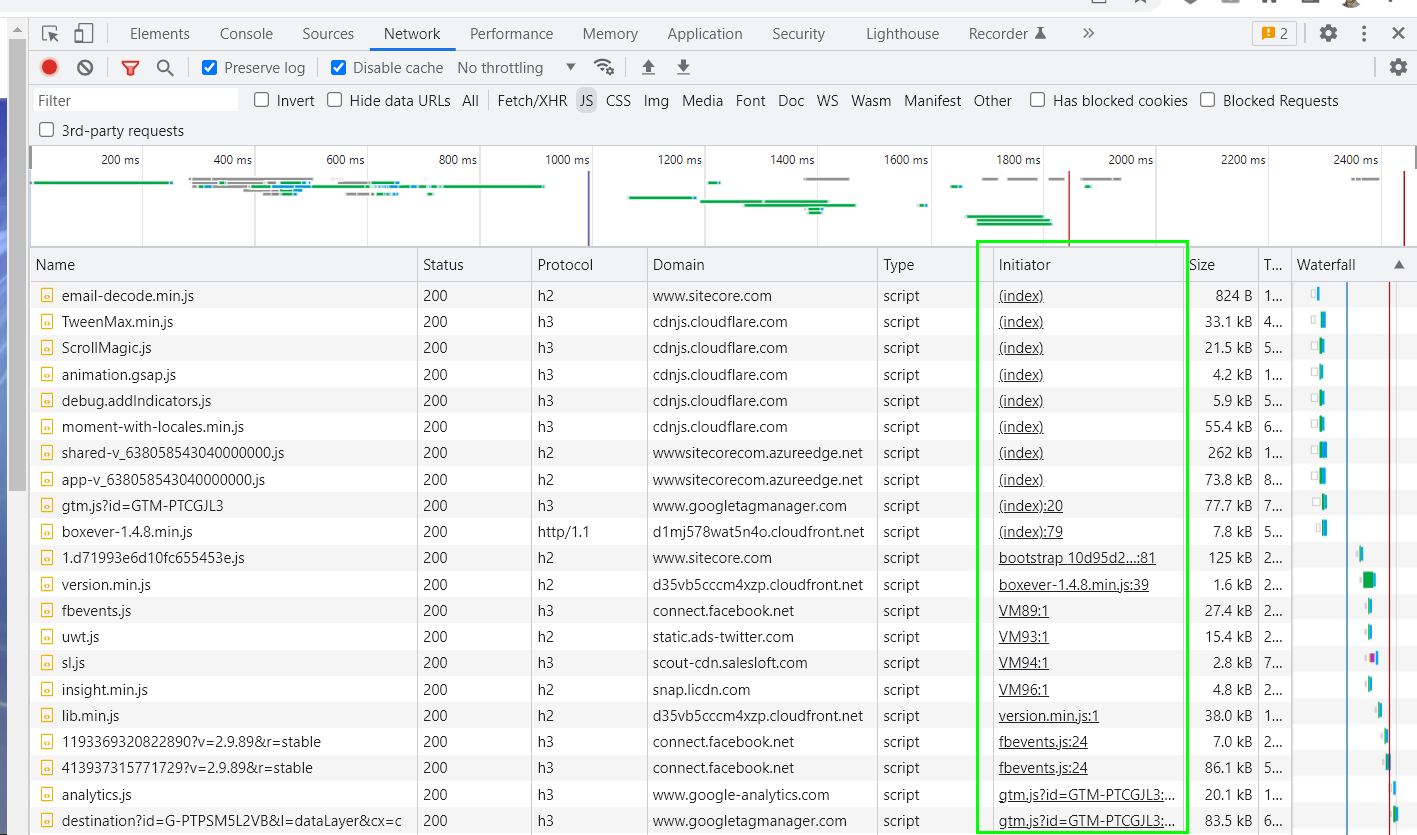Show more tabs chevron icon

pyautogui.click(x=1088, y=34)
